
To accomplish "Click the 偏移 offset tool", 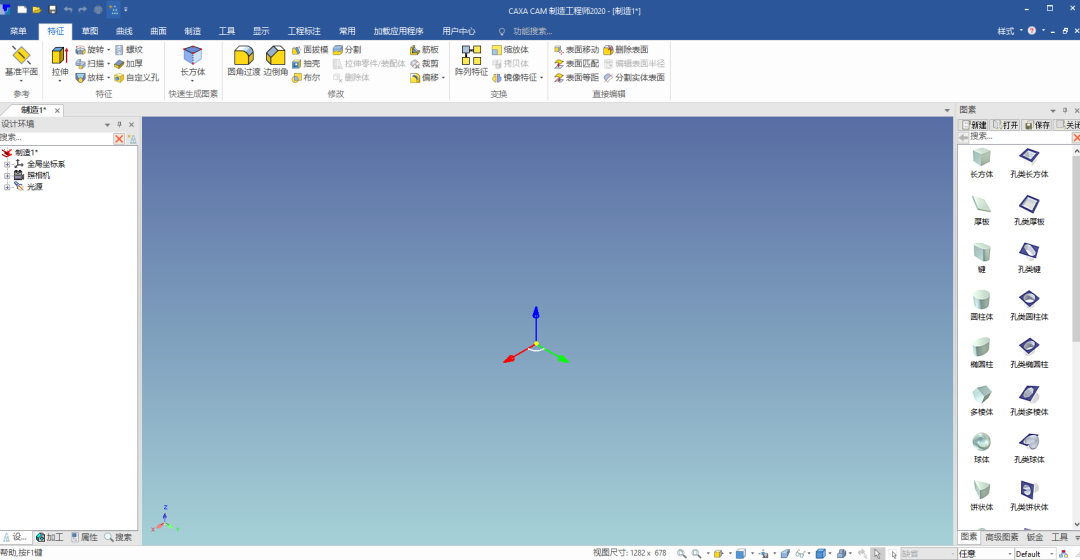I will pos(424,78).
